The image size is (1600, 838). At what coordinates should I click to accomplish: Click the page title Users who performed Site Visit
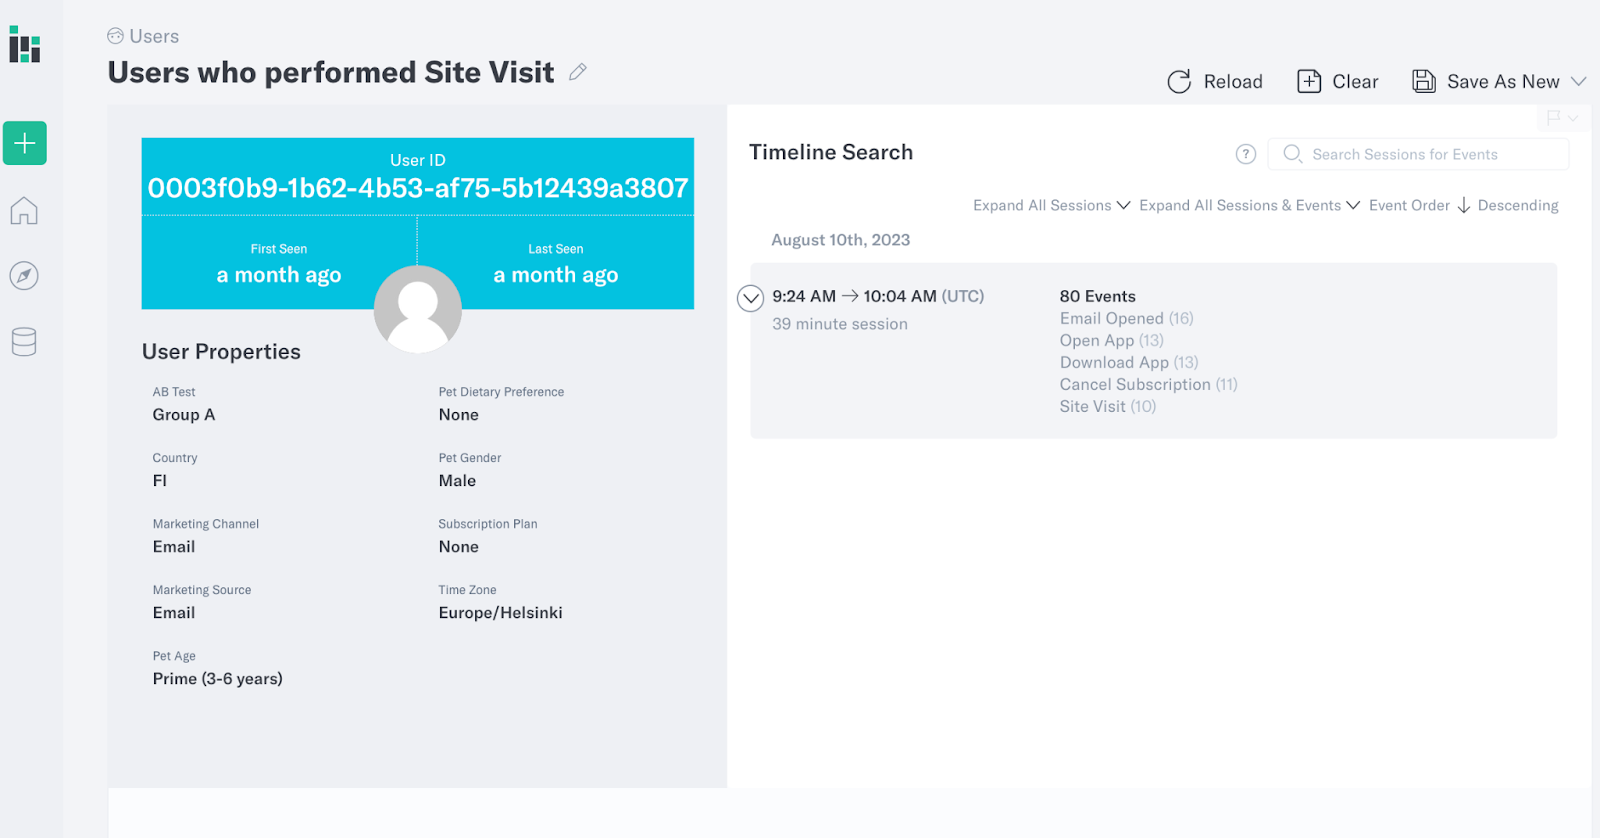pyautogui.click(x=331, y=72)
